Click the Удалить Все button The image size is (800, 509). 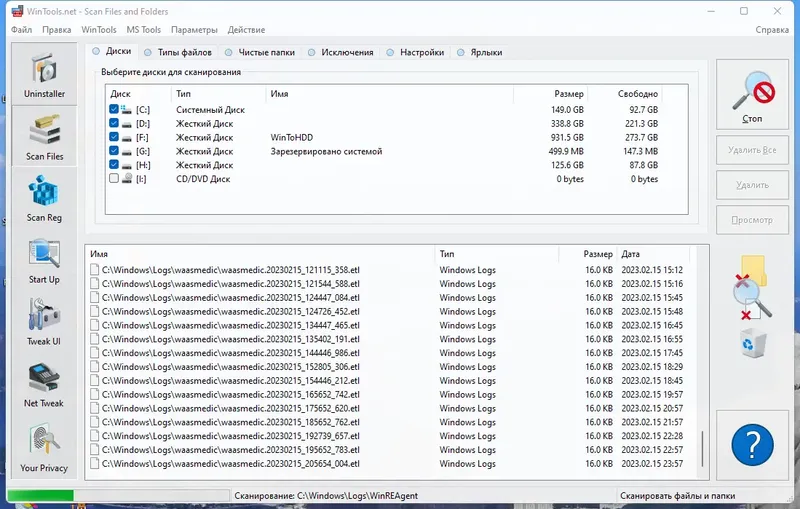pyautogui.click(x=752, y=150)
